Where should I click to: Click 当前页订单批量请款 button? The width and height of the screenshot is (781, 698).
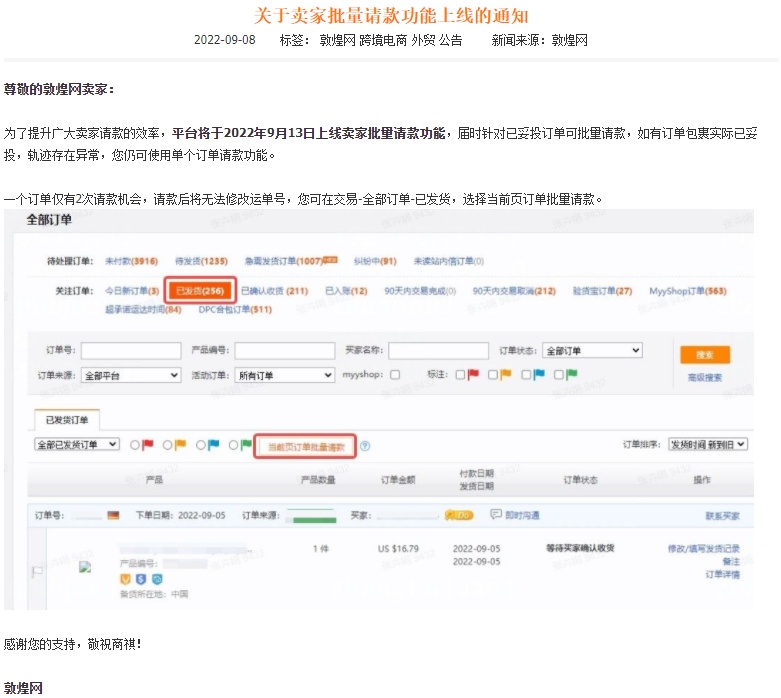tap(305, 447)
